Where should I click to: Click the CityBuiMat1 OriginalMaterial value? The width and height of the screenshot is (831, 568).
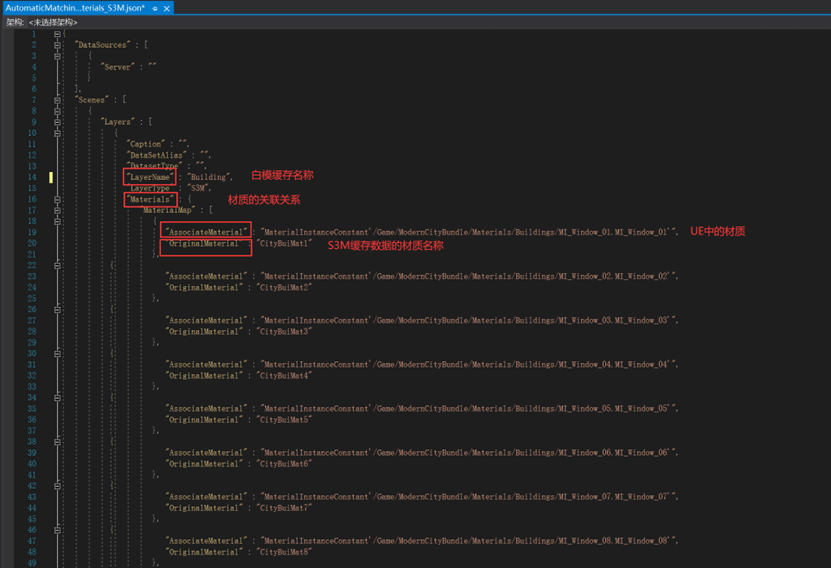(284, 243)
